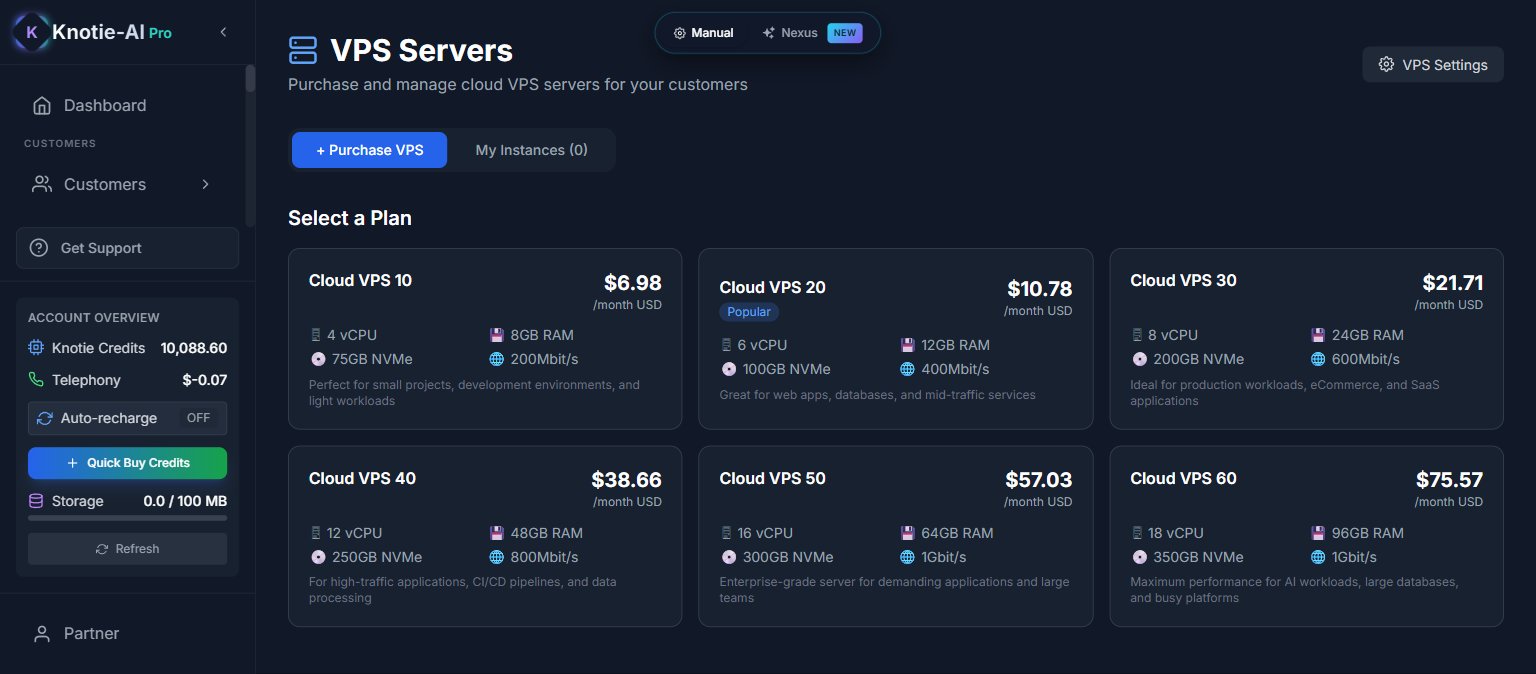Expand Customers submenu chevron
1536x674 pixels.
tap(205, 184)
